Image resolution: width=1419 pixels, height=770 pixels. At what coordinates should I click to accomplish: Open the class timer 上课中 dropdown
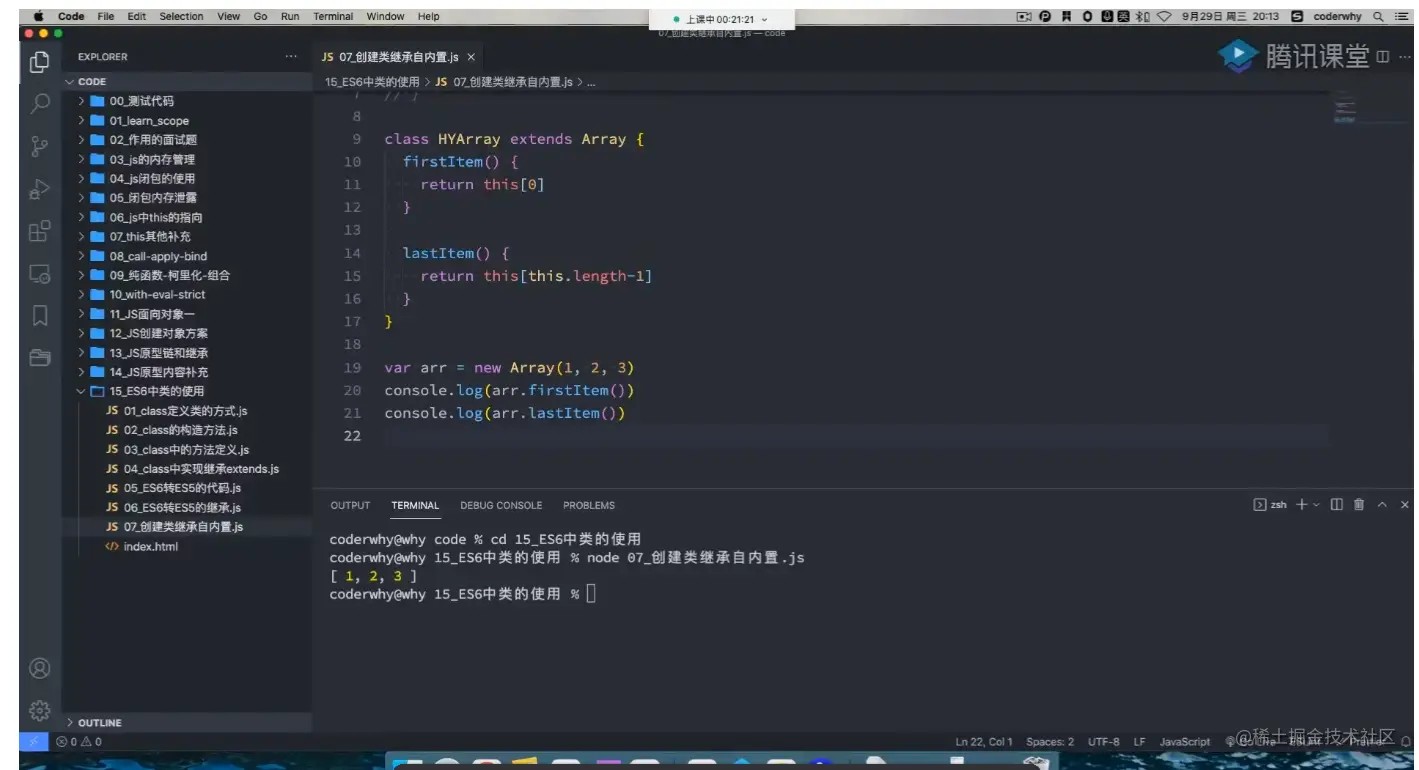[721, 19]
